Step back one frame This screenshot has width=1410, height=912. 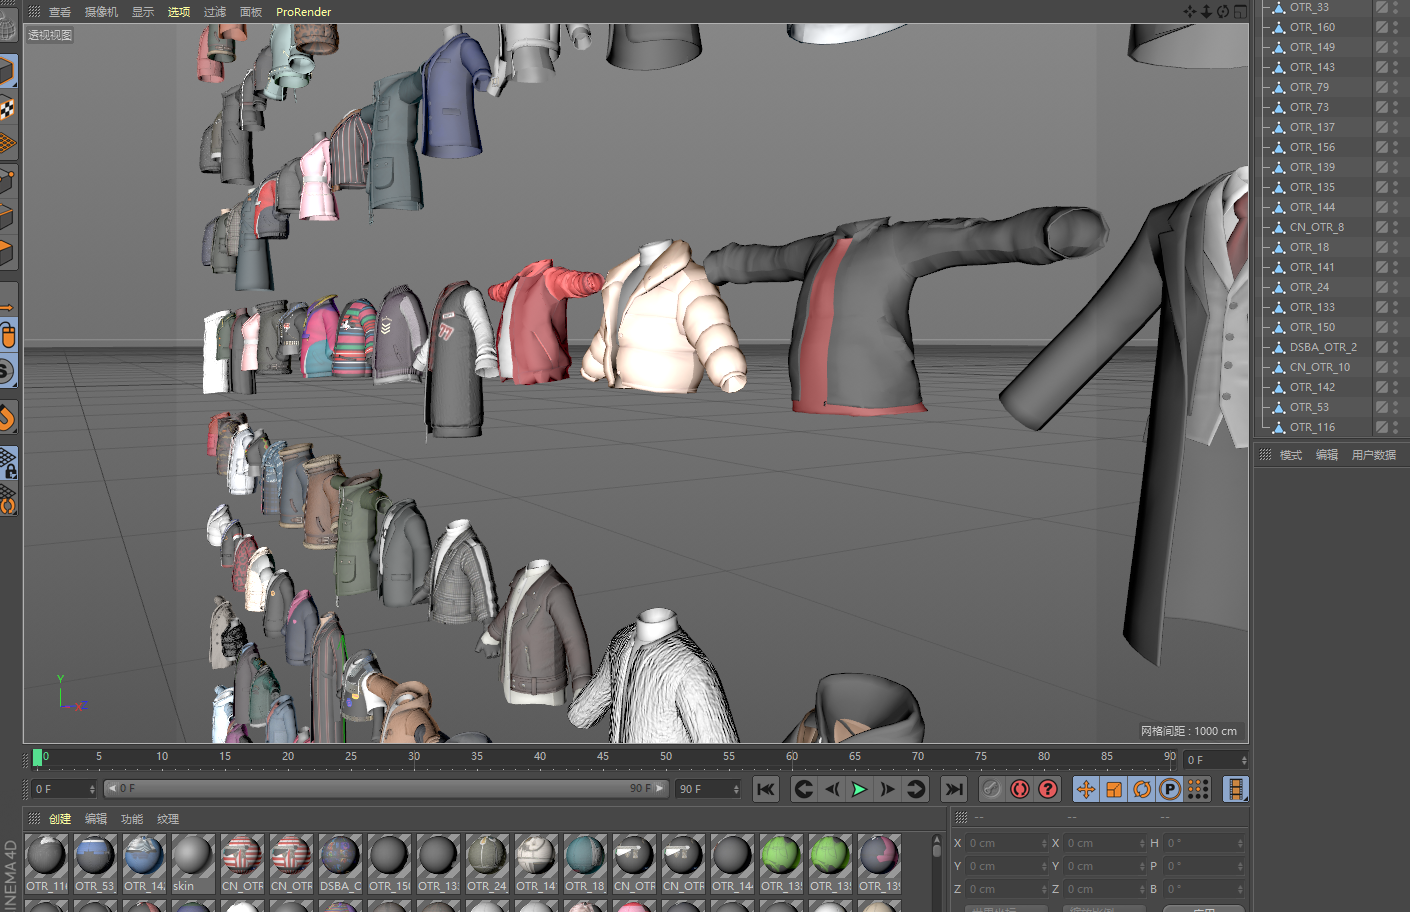[x=832, y=789]
